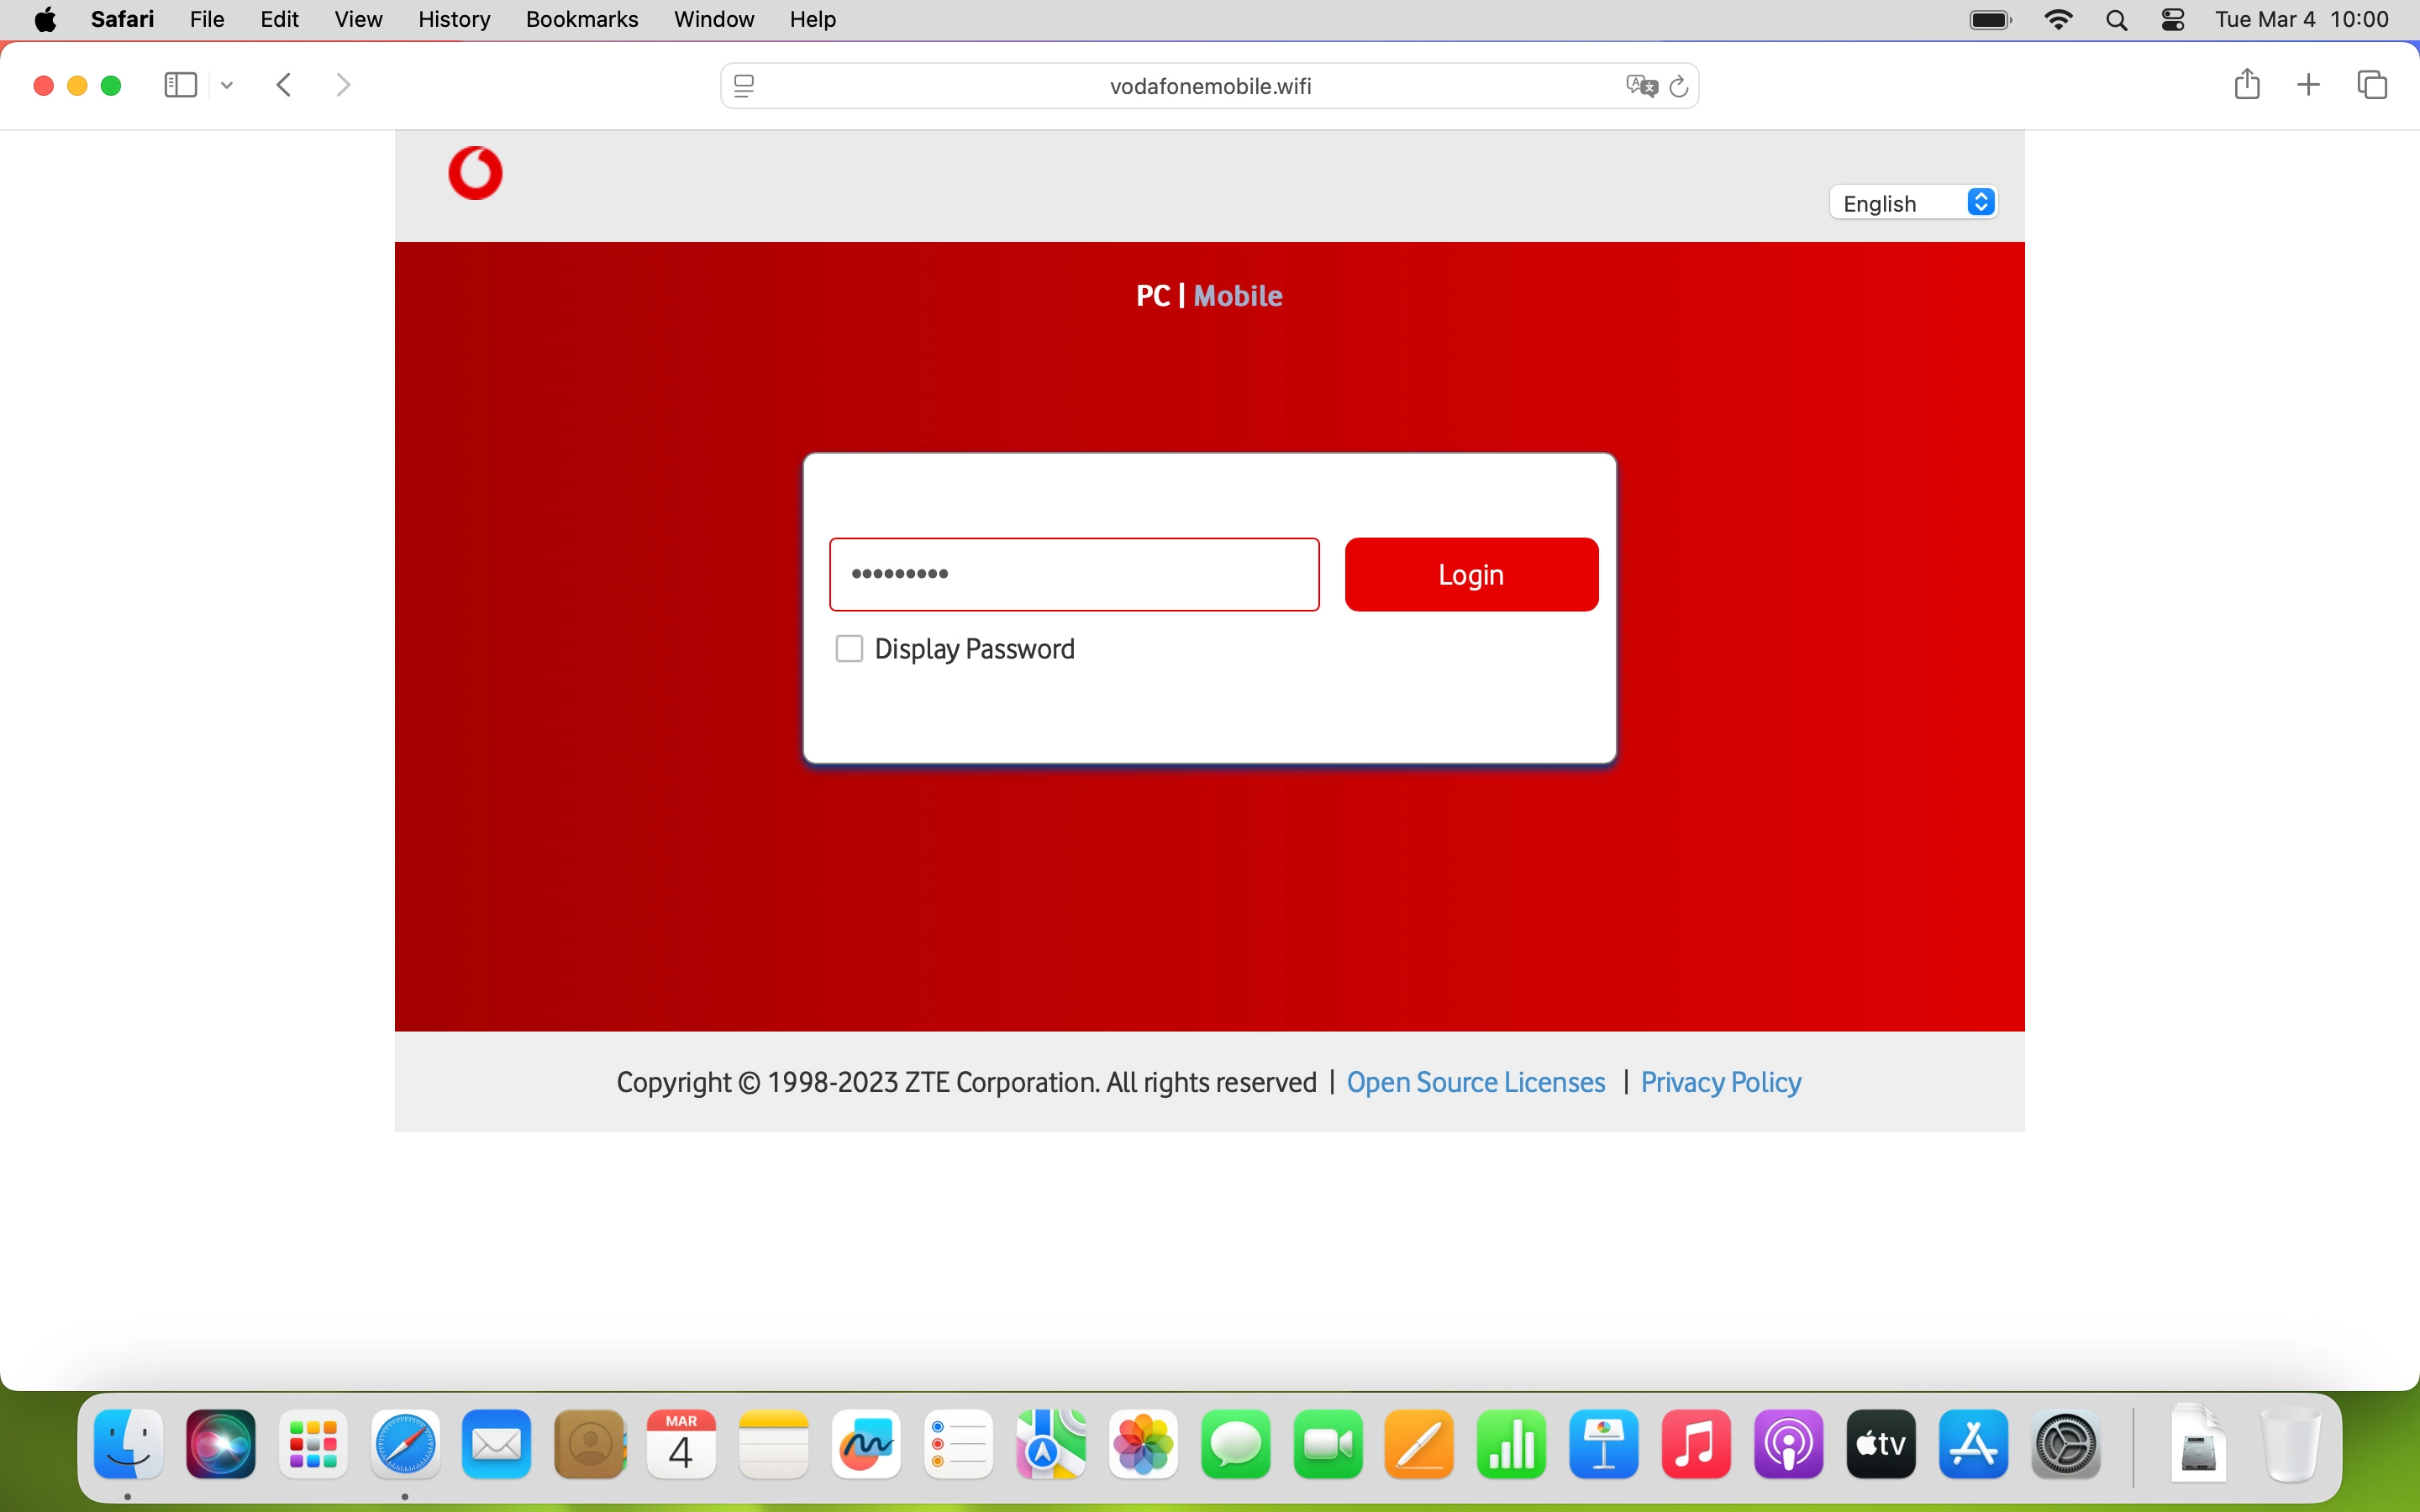Image resolution: width=2420 pixels, height=1512 pixels.
Task: Reload the page with refresh icon
Action: coord(1680,86)
